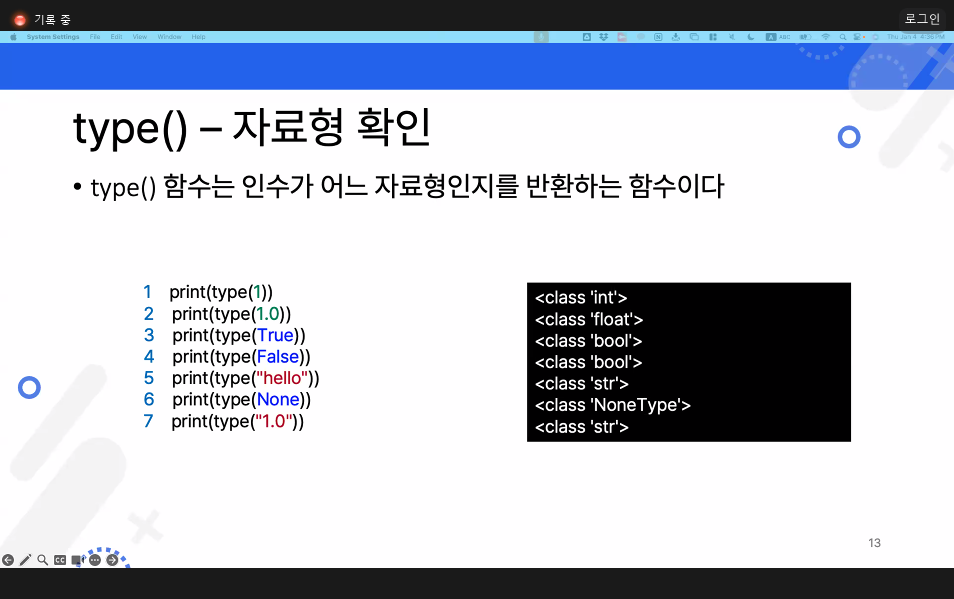954x599 pixels.
Task: Click code line 'print(type(None))'
Action: [x=241, y=400]
